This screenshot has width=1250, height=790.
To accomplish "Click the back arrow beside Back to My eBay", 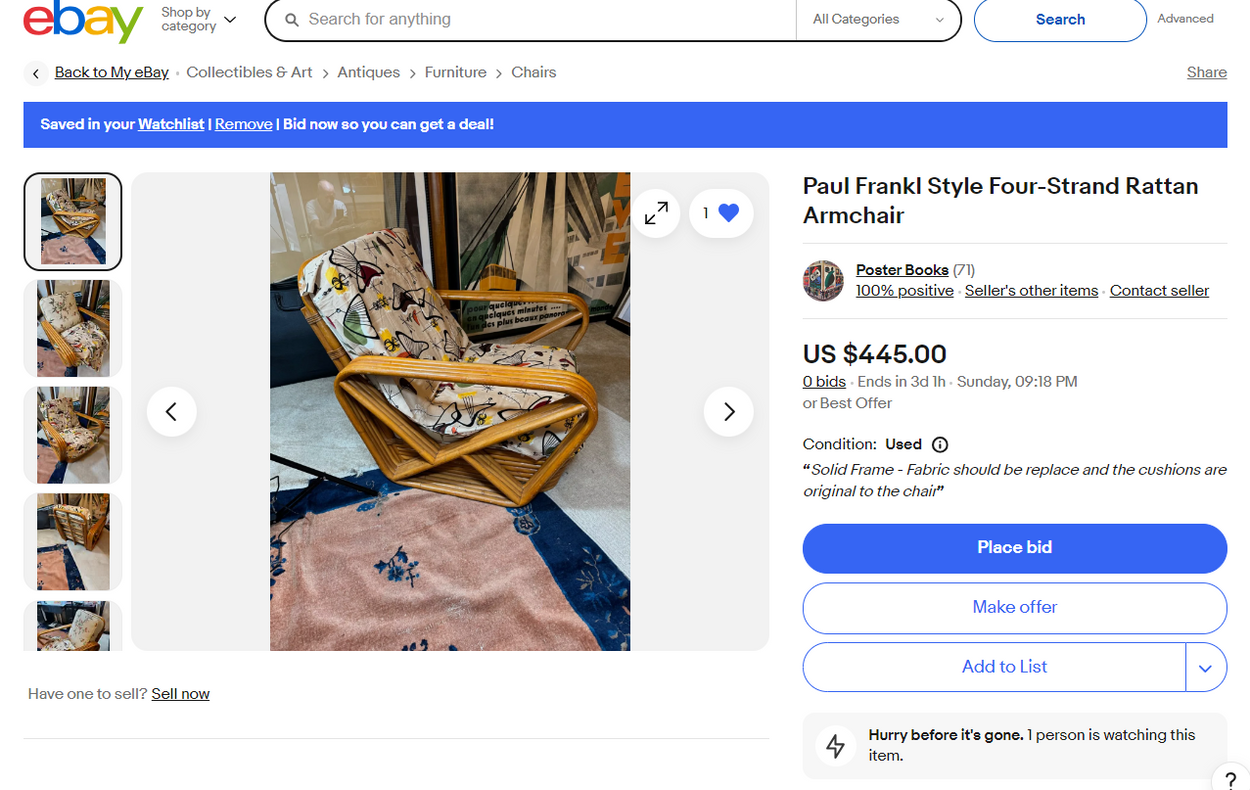I will tap(36, 73).
